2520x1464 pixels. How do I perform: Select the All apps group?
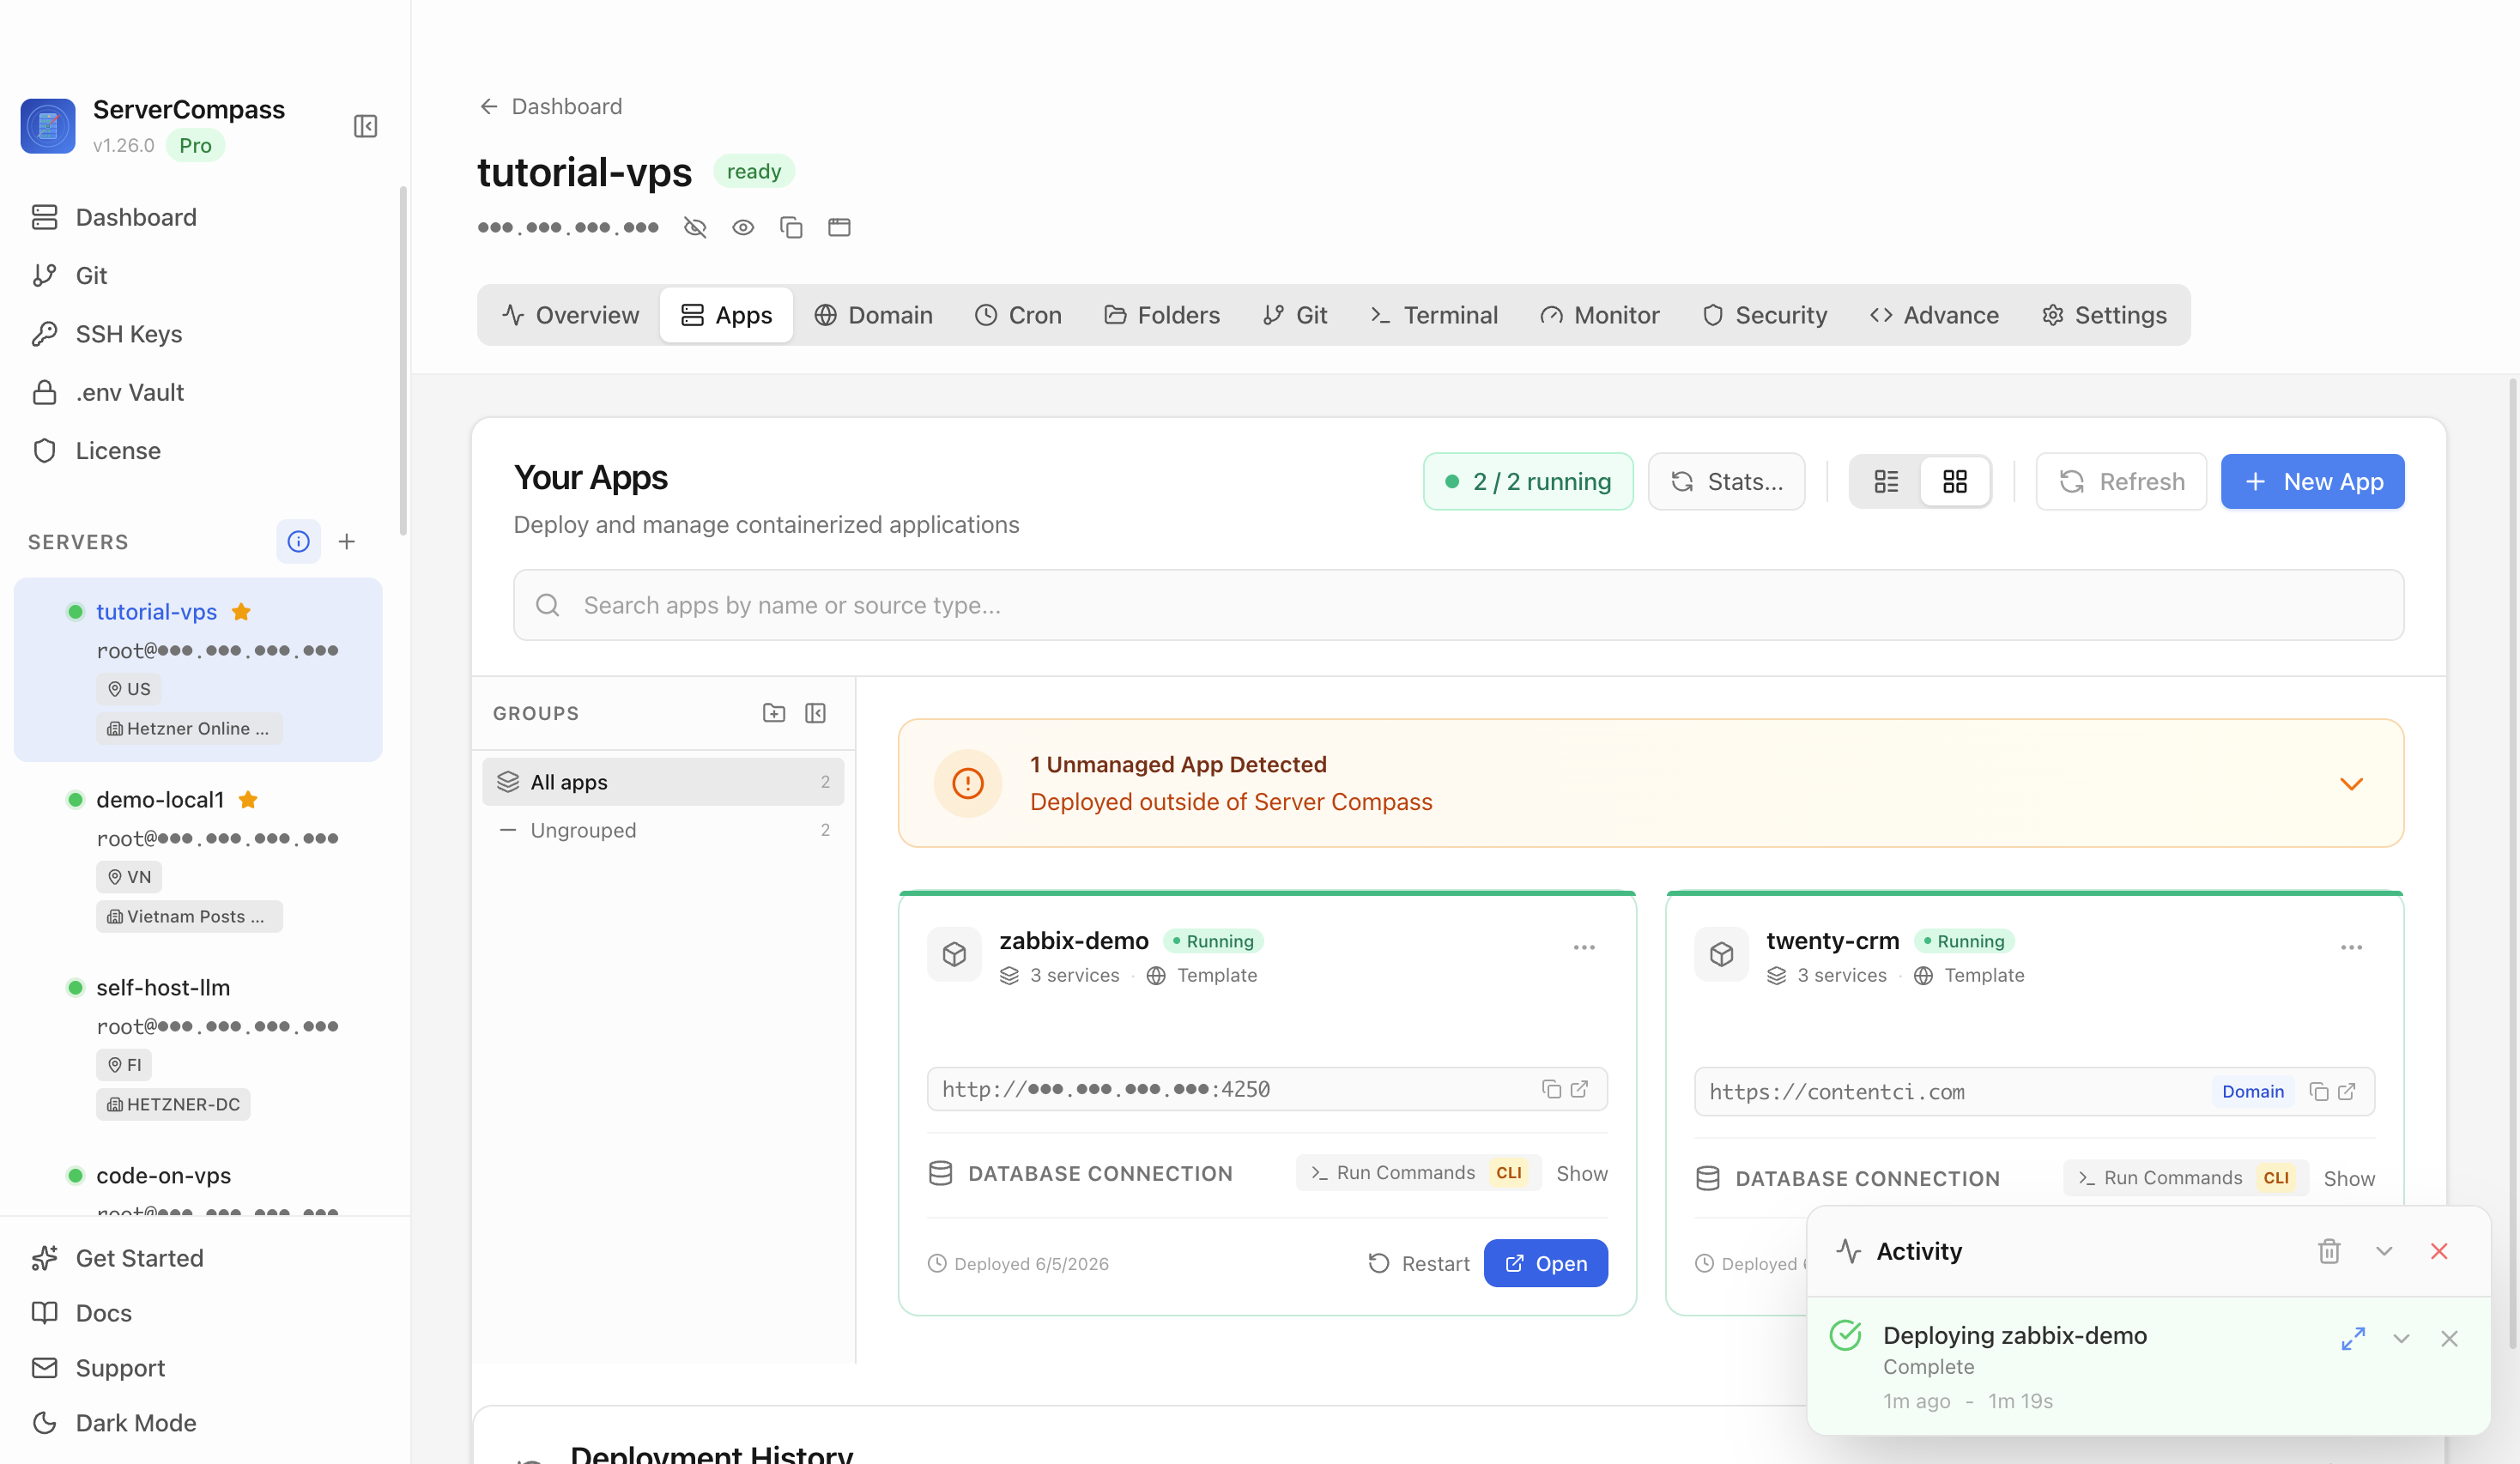(x=663, y=782)
